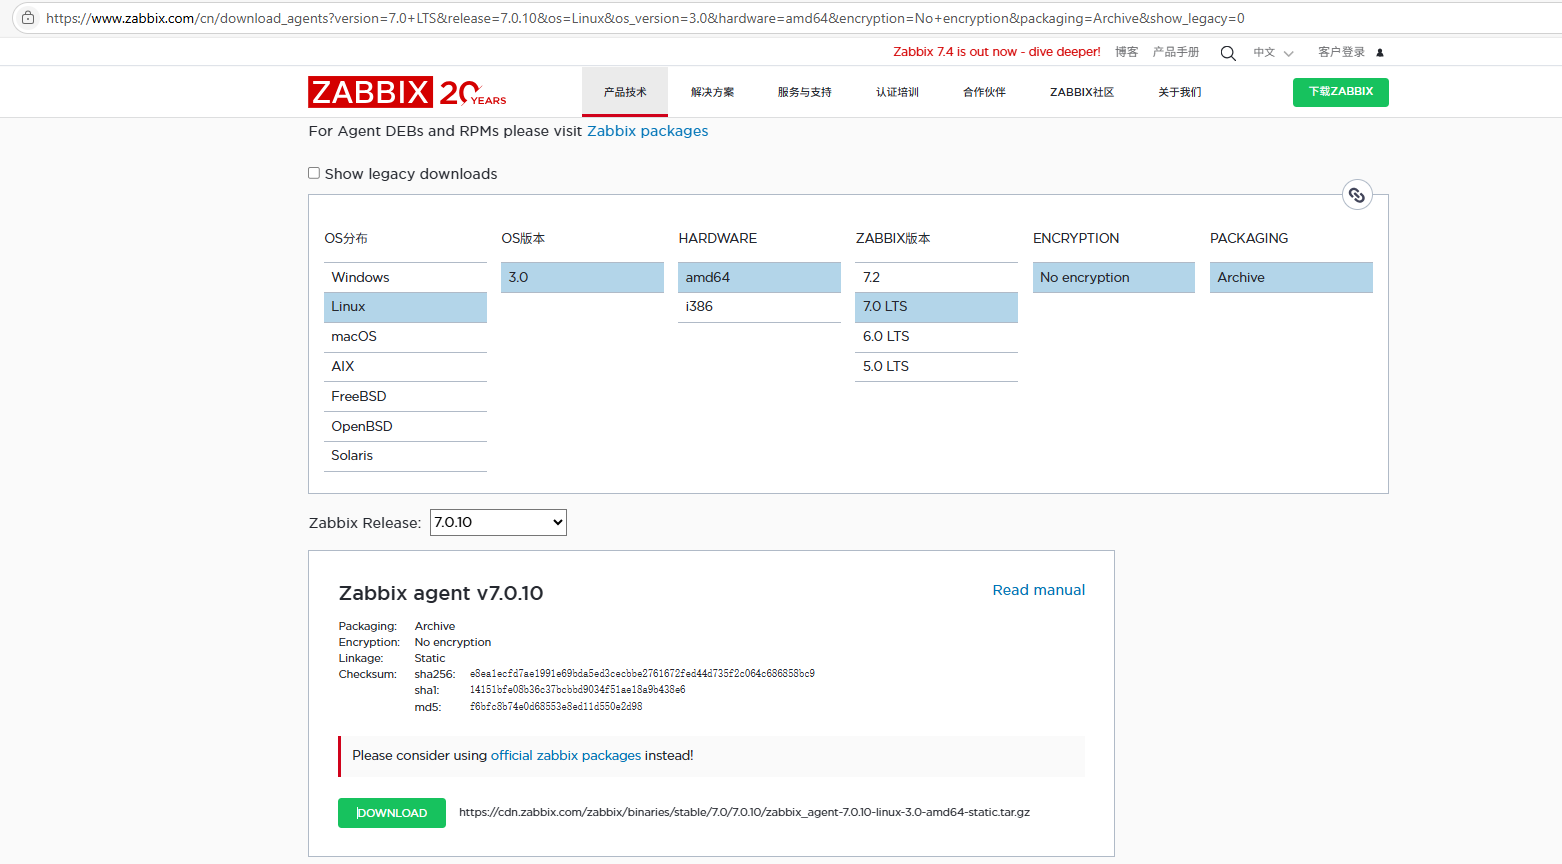Open the 认证培训 menu
The height and width of the screenshot is (864, 1562).
[897, 92]
